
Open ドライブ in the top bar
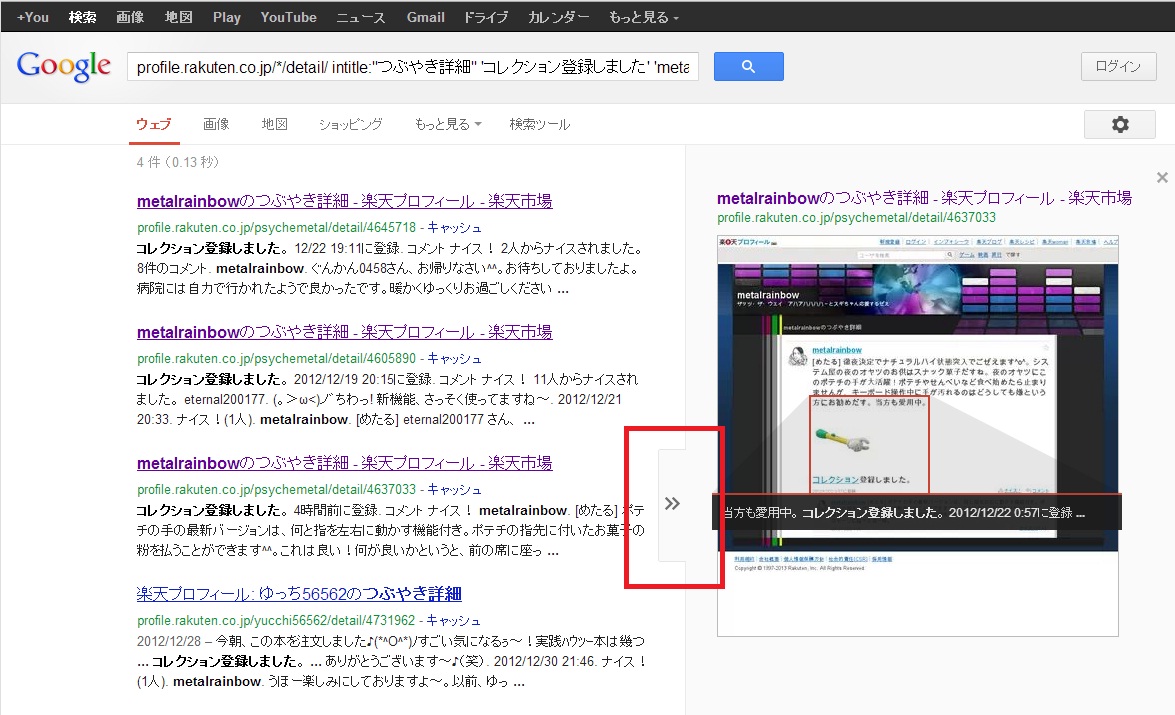click(x=486, y=17)
